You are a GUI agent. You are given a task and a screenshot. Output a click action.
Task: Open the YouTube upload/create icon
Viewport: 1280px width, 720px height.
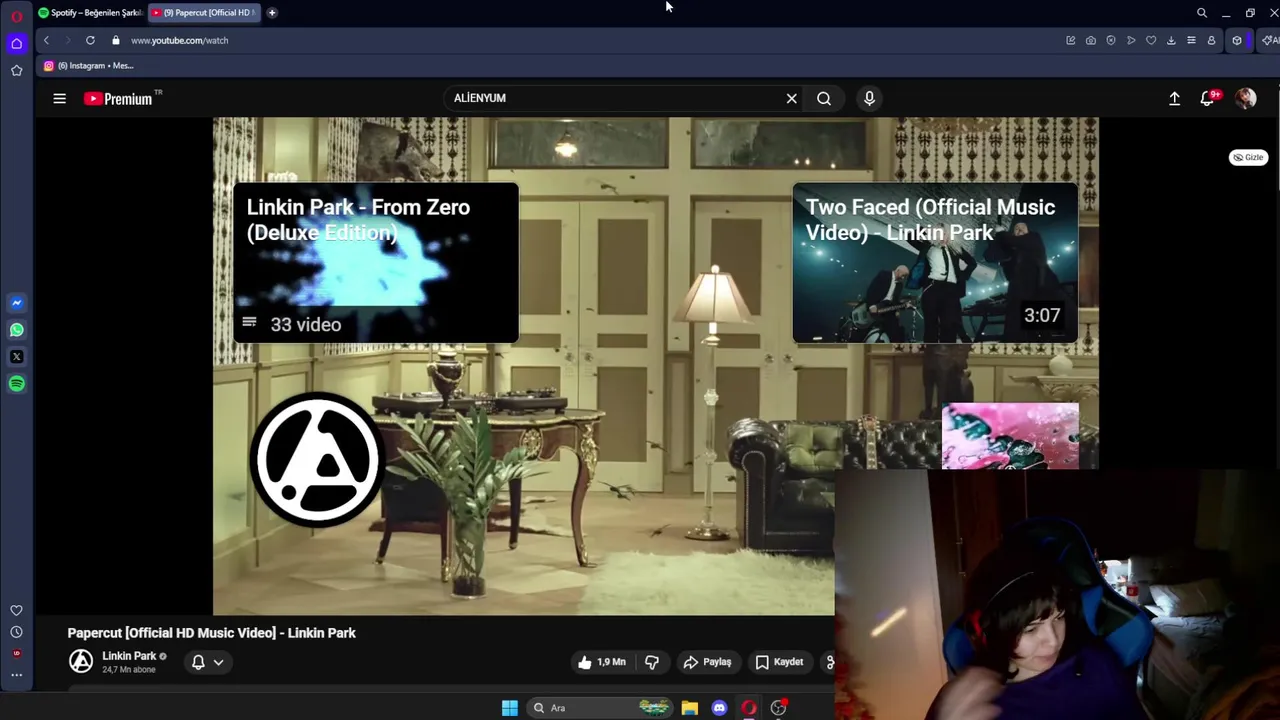1175,98
